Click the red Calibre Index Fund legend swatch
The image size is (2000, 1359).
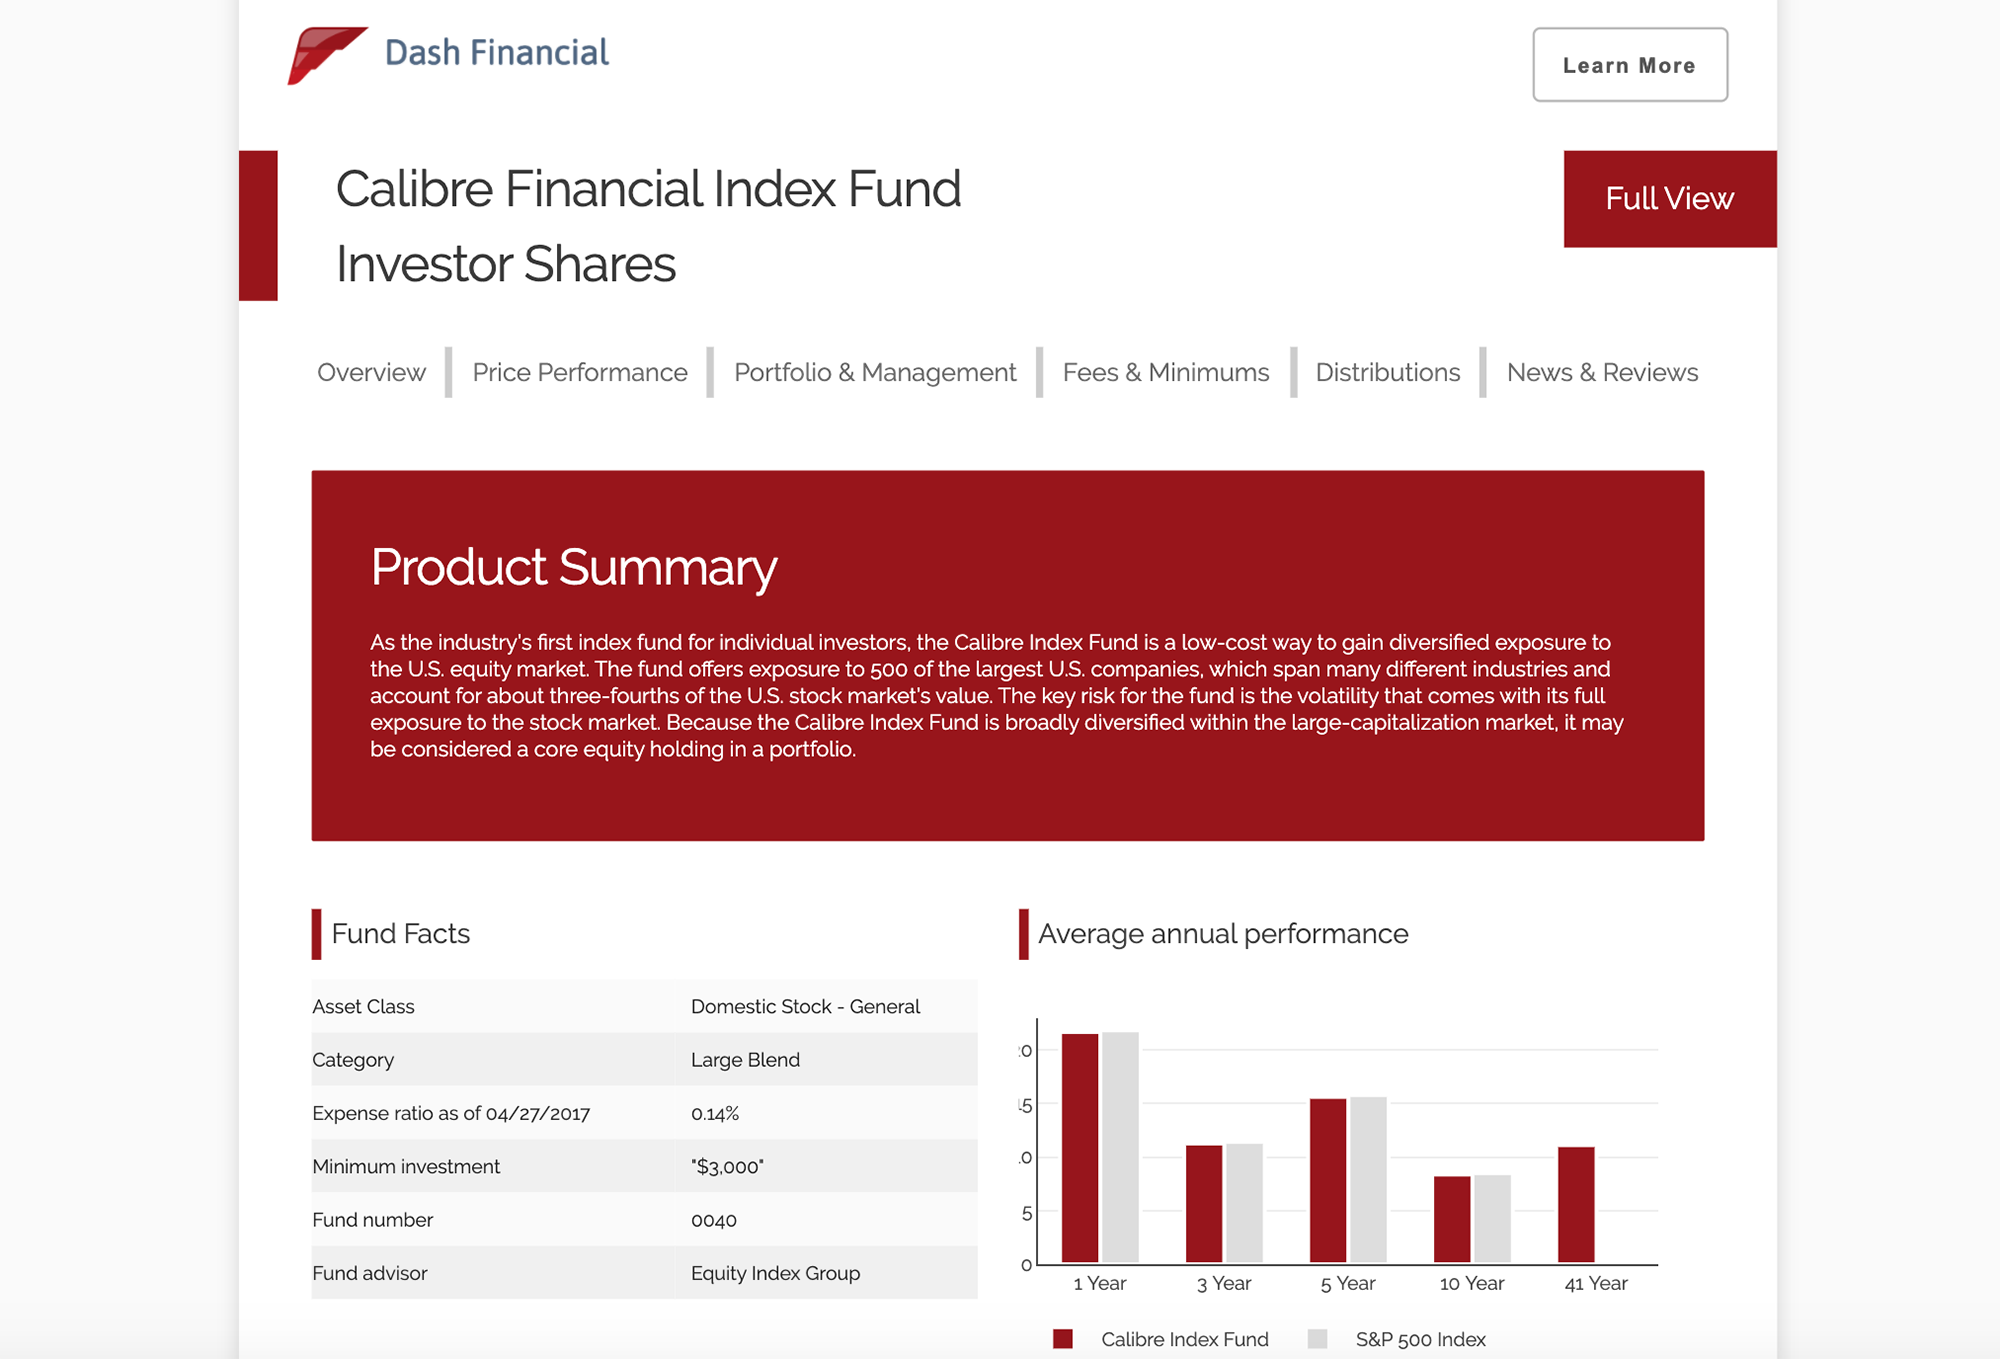pos(1063,1339)
